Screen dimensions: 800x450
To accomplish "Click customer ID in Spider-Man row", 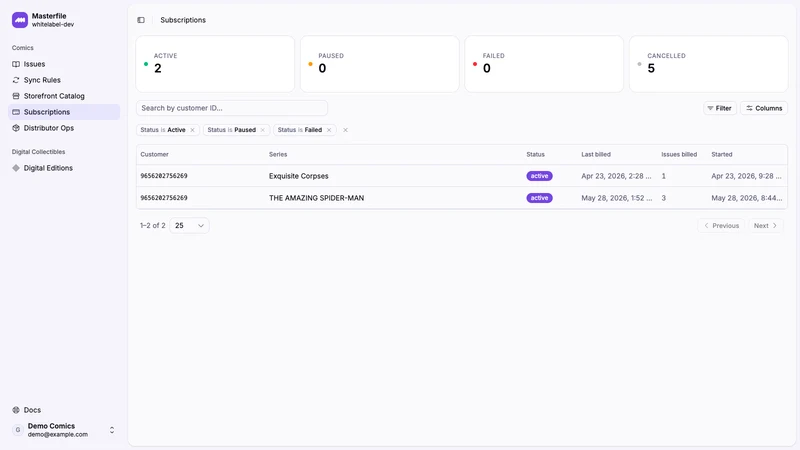I will 164,198.
